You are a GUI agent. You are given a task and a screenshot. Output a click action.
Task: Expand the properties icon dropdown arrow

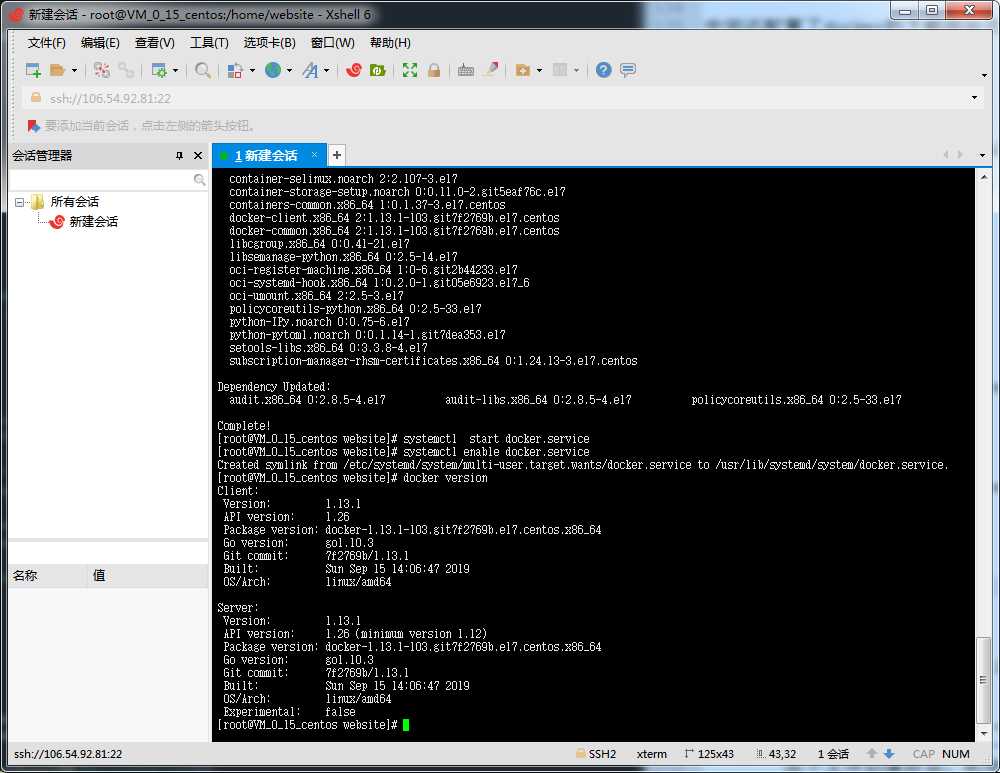click(x=175, y=70)
